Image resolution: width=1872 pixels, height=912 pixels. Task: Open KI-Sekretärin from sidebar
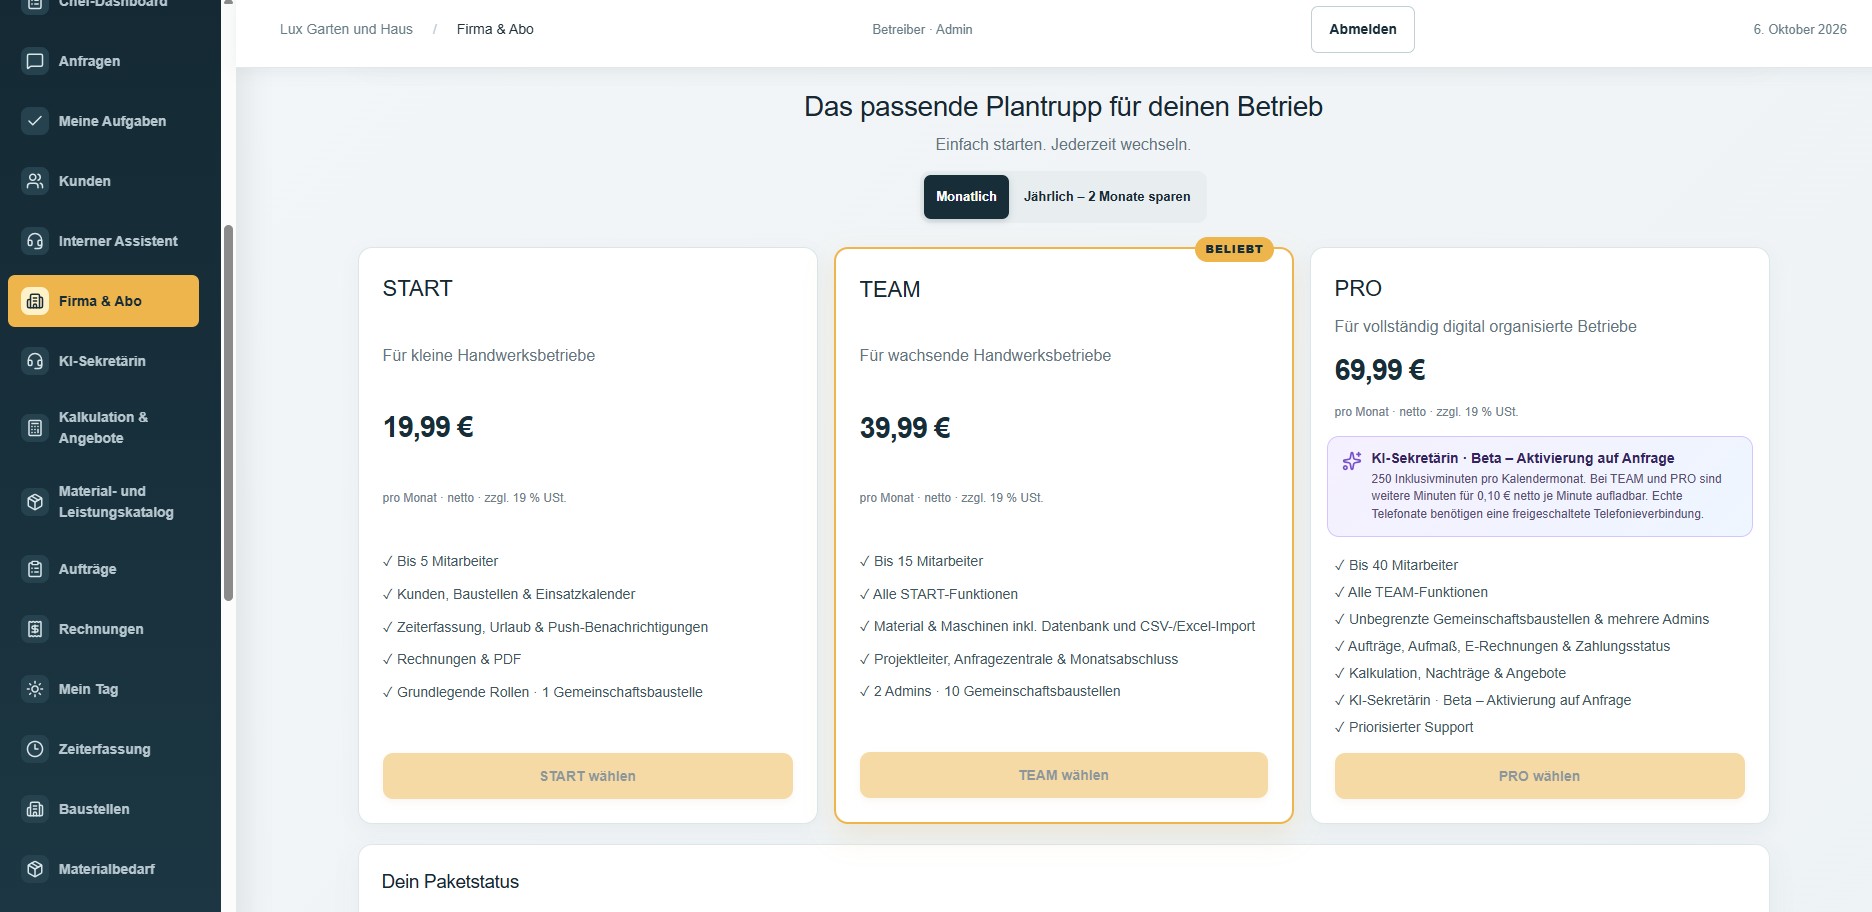coord(103,361)
